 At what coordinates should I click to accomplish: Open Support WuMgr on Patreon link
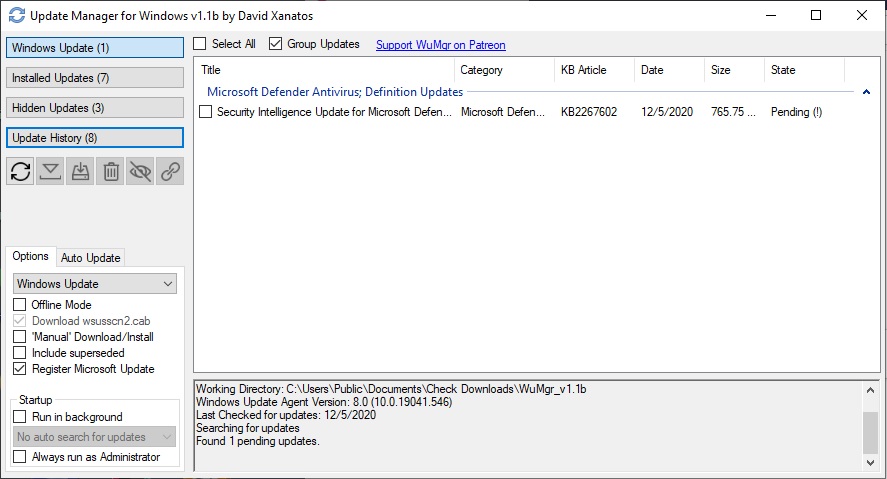tap(440, 45)
